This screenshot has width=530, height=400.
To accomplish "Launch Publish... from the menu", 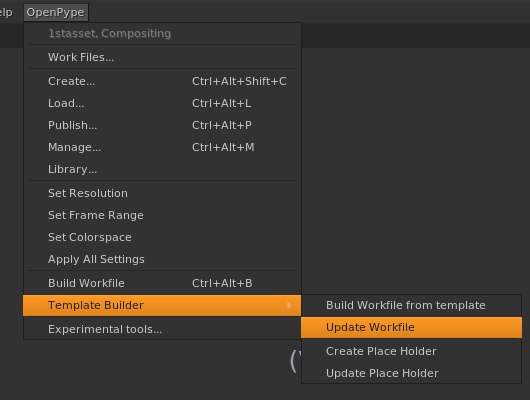I will [162, 125].
